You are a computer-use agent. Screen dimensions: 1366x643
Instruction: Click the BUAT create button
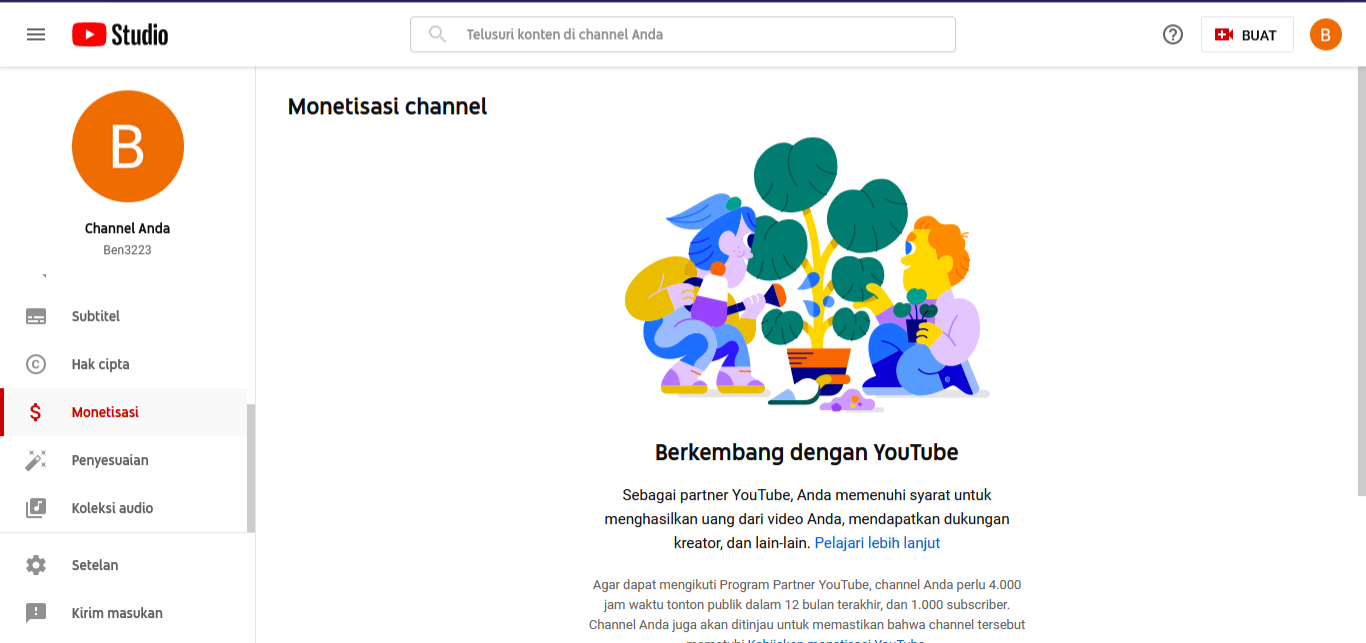click(1247, 35)
